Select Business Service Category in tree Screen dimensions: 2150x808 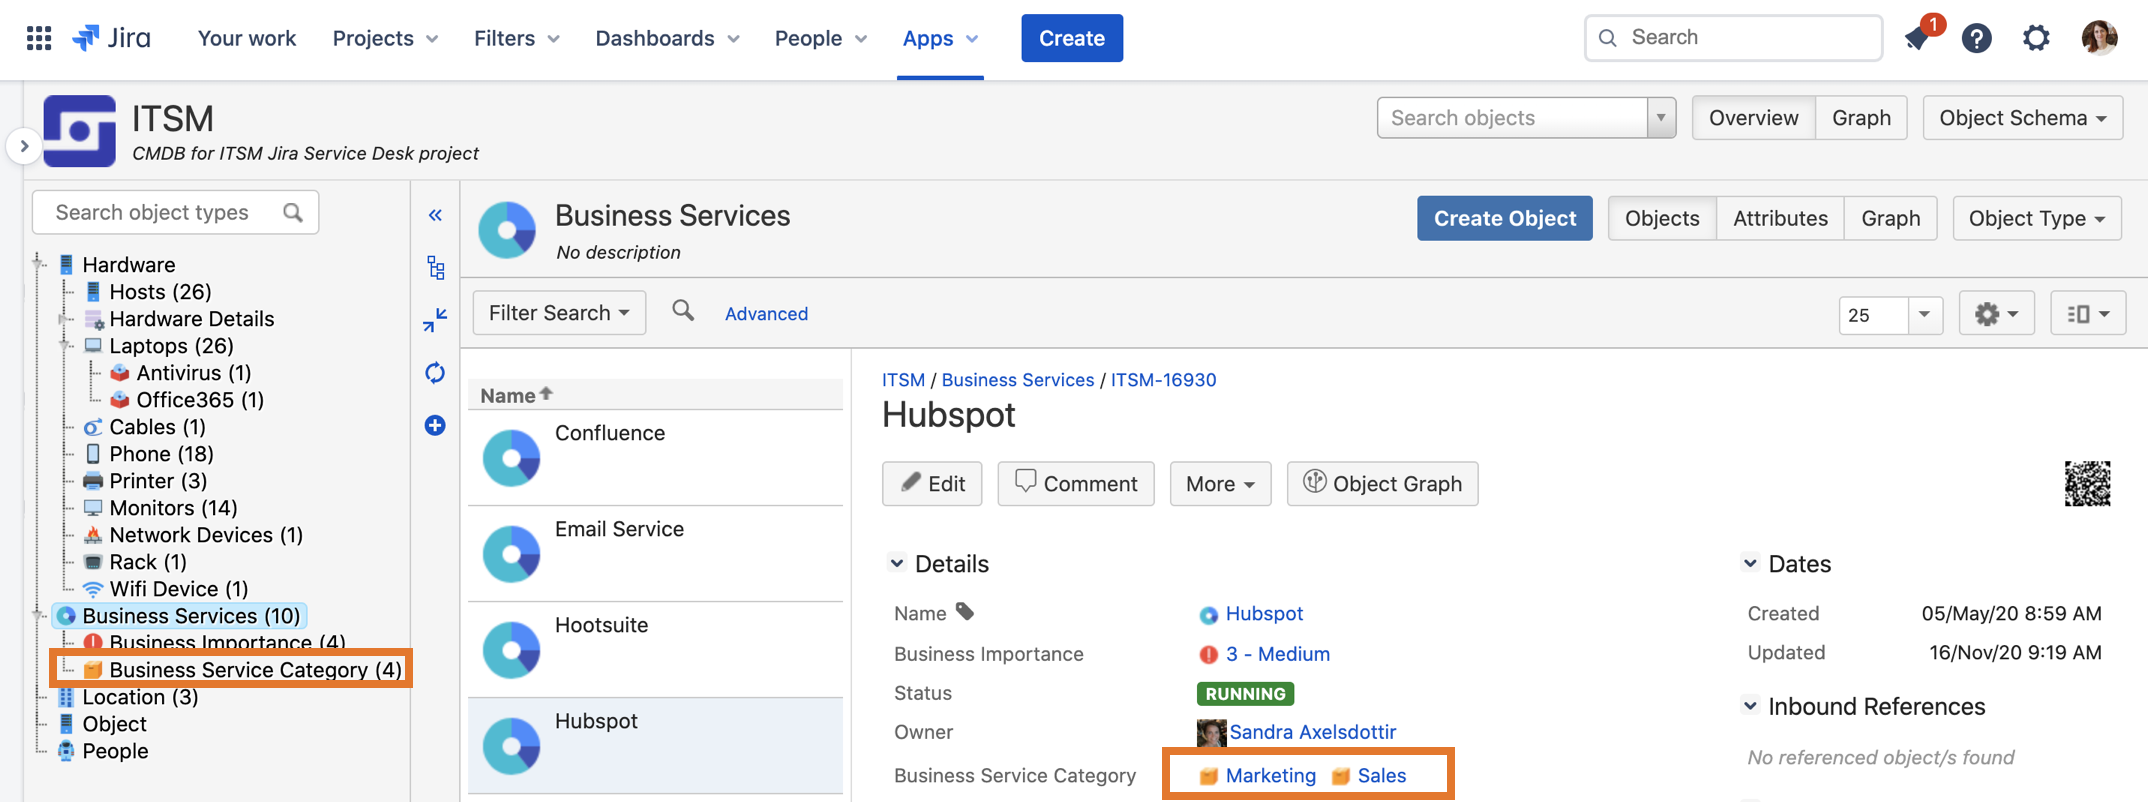tap(255, 670)
